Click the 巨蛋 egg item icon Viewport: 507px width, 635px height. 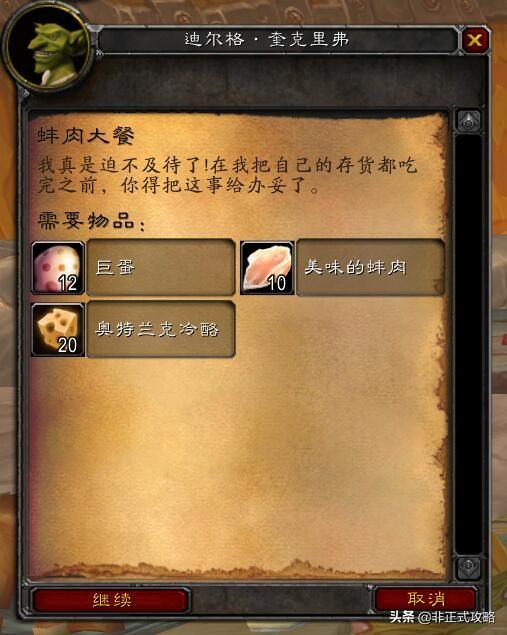coord(58,267)
